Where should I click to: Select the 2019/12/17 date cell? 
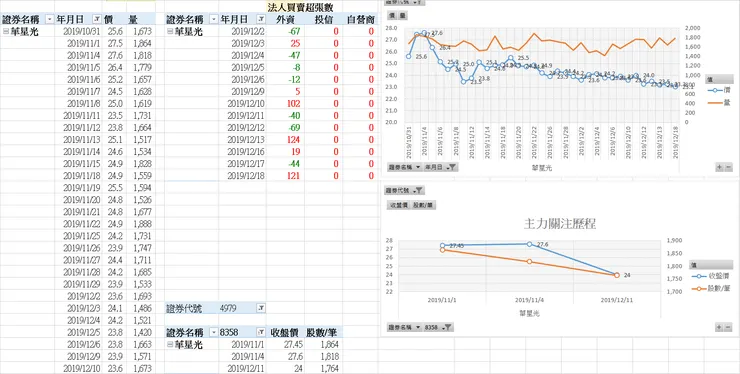pos(243,164)
